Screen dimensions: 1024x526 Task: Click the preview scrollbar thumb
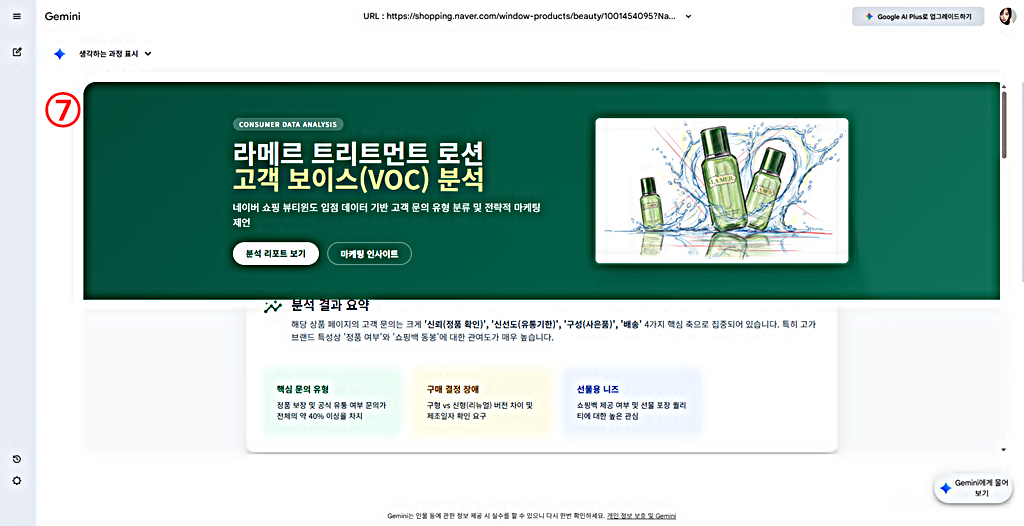(x=1004, y=124)
